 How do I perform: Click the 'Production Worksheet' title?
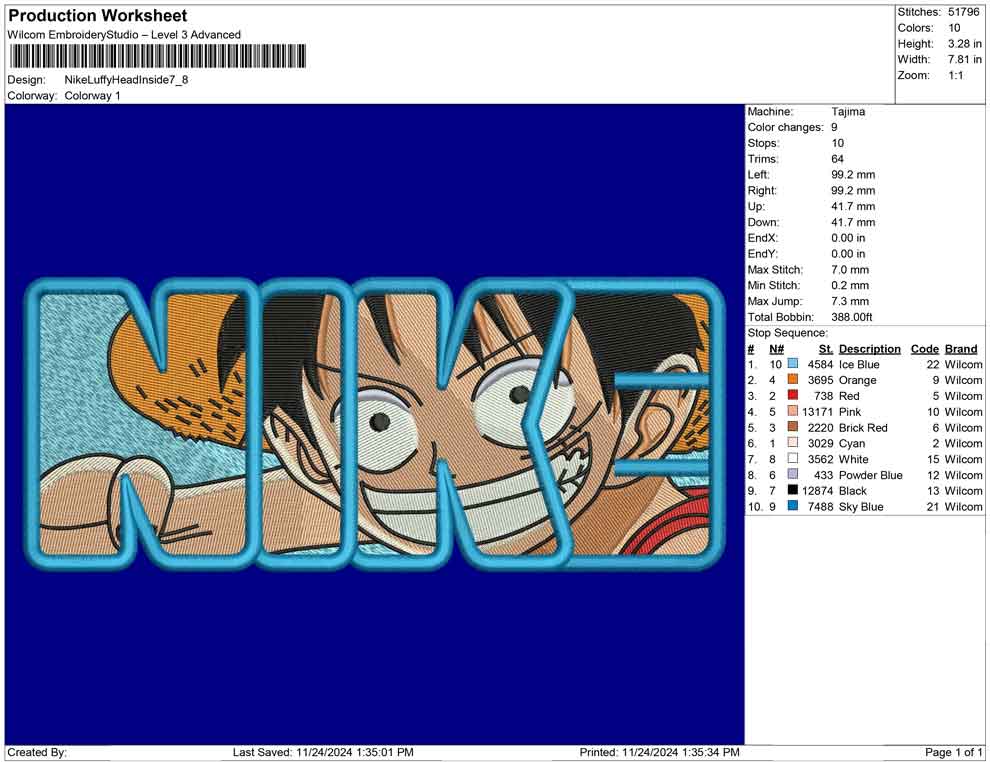(98, 16)
